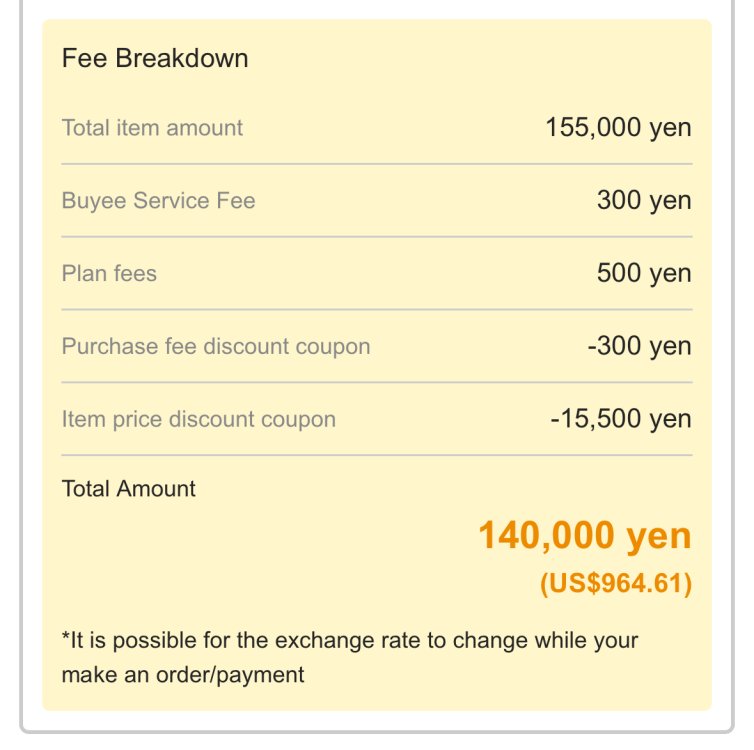Click the divider line under Total item amount
The width and height of the screenshot is (754, 750).
[376, 164]
